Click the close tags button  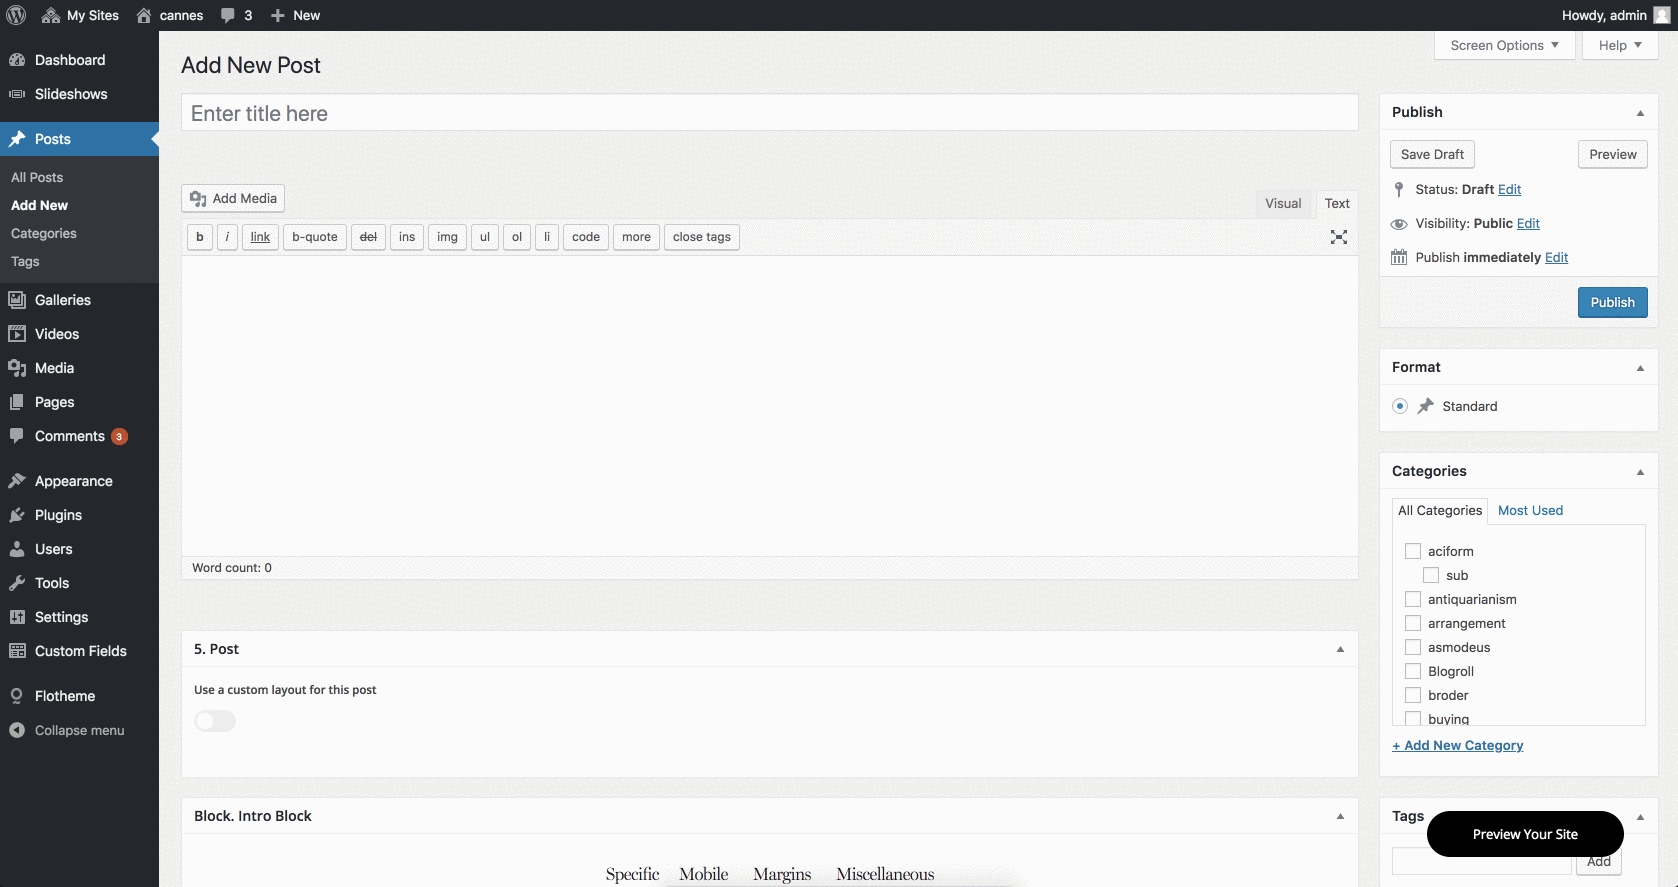702,237
